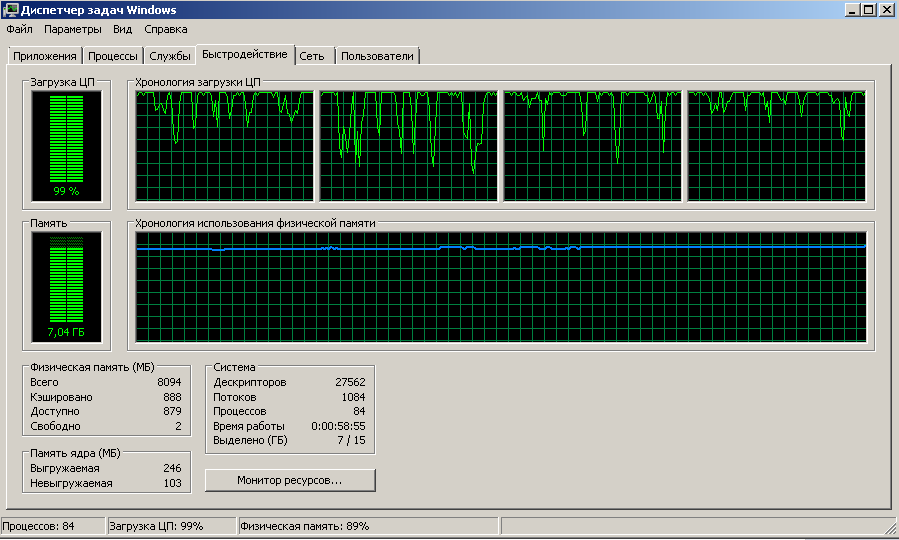Click the Хронология загрузки ЦП label
This screenshot has height=540, width=899.
coord(198,83)
